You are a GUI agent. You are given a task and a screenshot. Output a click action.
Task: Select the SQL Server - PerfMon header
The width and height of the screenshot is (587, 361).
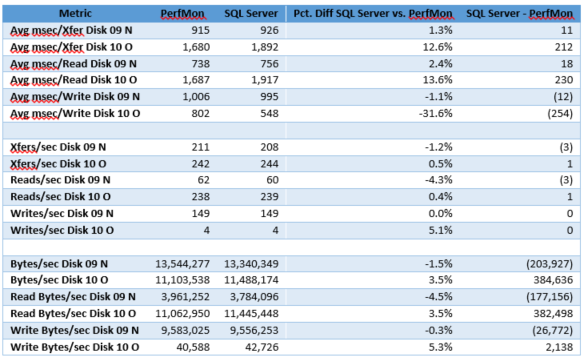(x=520, y=14)
